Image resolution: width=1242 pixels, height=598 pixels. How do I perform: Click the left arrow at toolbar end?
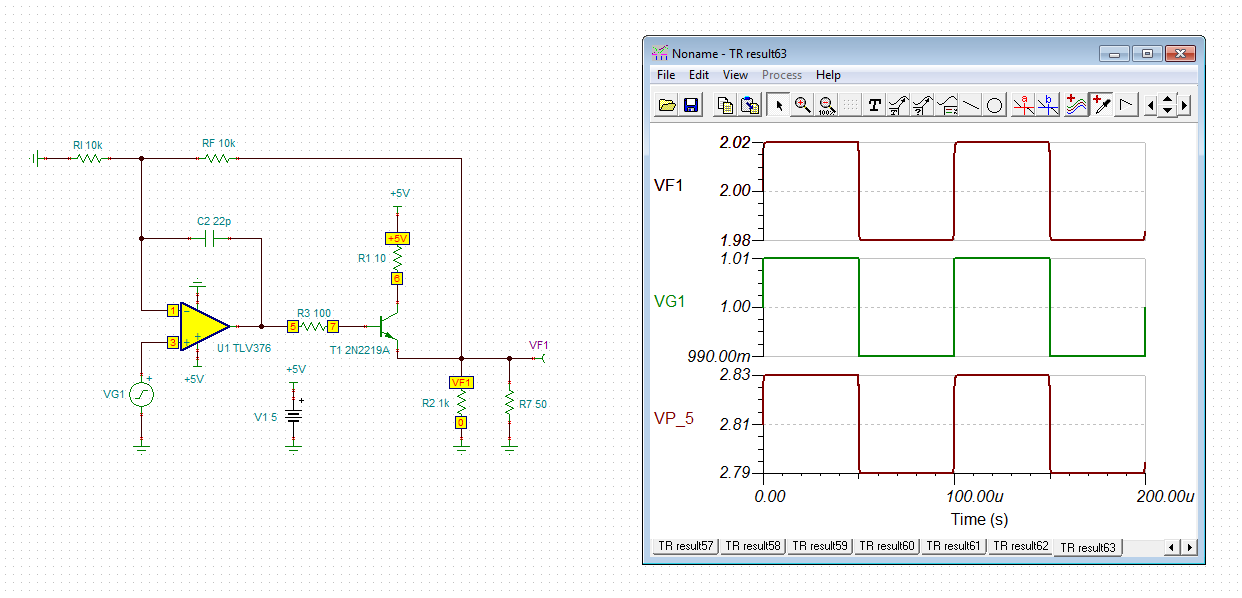(1151, 105)
